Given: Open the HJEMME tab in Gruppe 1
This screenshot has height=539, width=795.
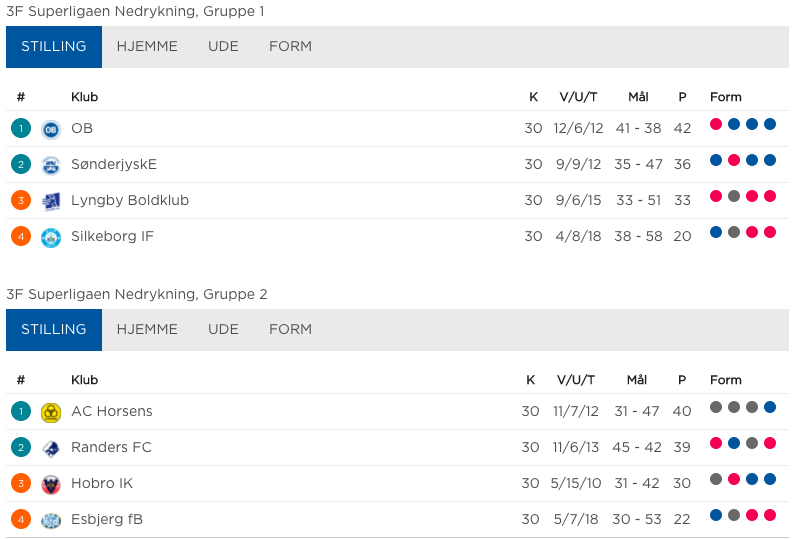Looking at the screenshot, I should point(147,47).
